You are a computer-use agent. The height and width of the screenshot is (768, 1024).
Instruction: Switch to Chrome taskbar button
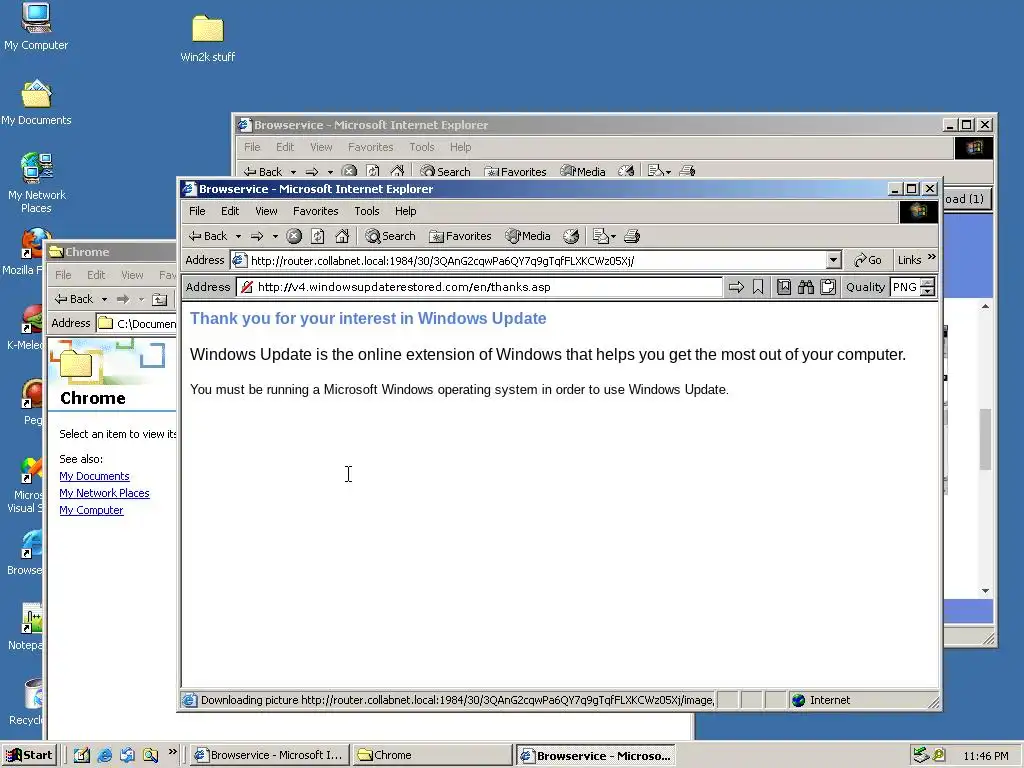click(x=433, y=755)
